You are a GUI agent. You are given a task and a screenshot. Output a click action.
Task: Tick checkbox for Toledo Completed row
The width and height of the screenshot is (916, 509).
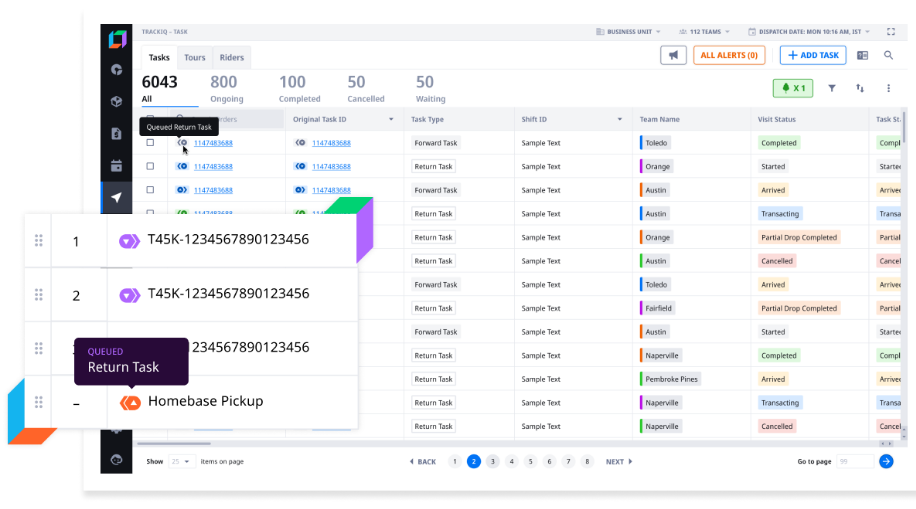[150, 143]
